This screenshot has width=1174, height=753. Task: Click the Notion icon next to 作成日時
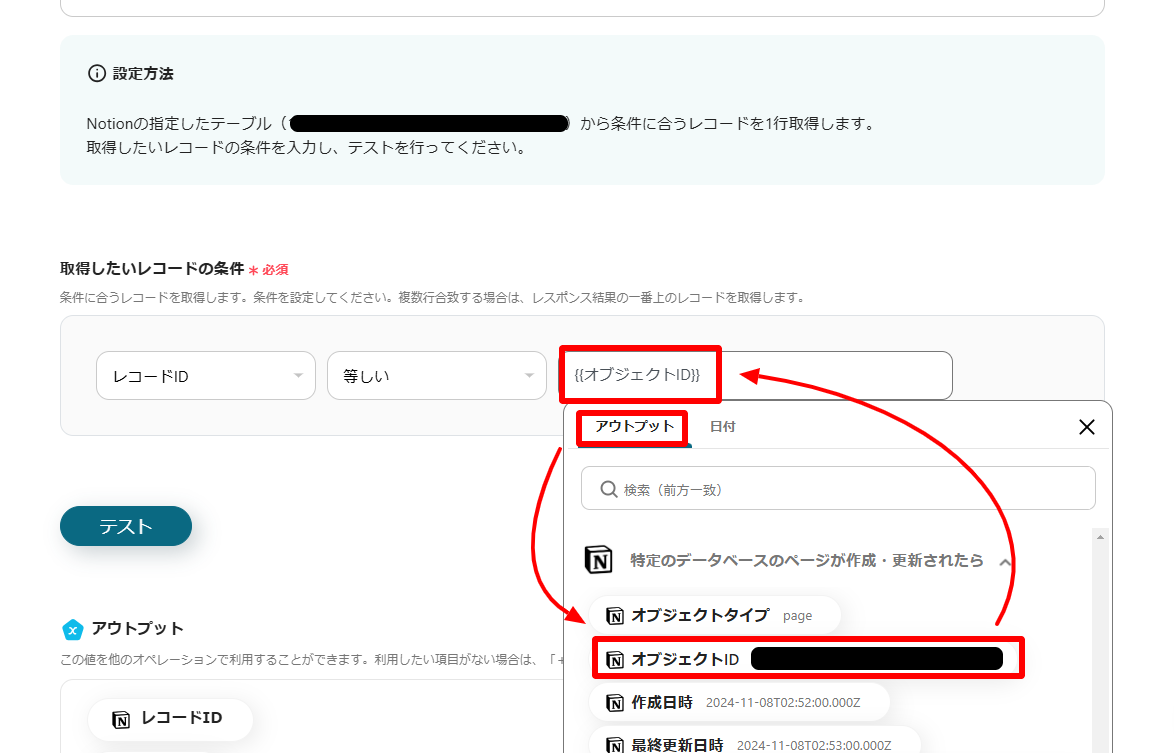coord(613,703)
